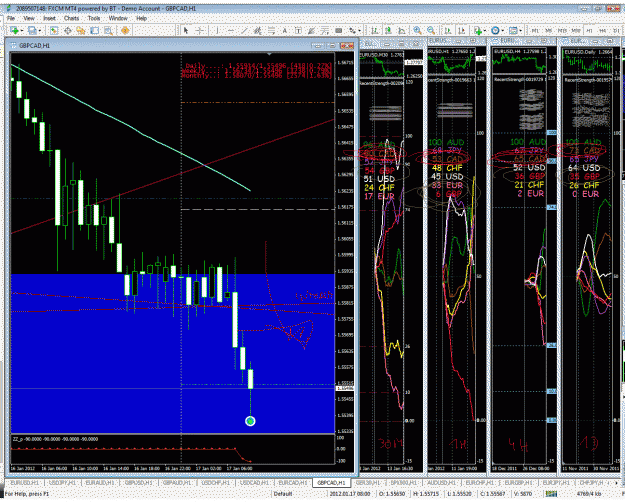Image resolution: width=625 pixels, height=502 pixels.
Task: Select the H4 timeframe button
Action: (603, 30)
